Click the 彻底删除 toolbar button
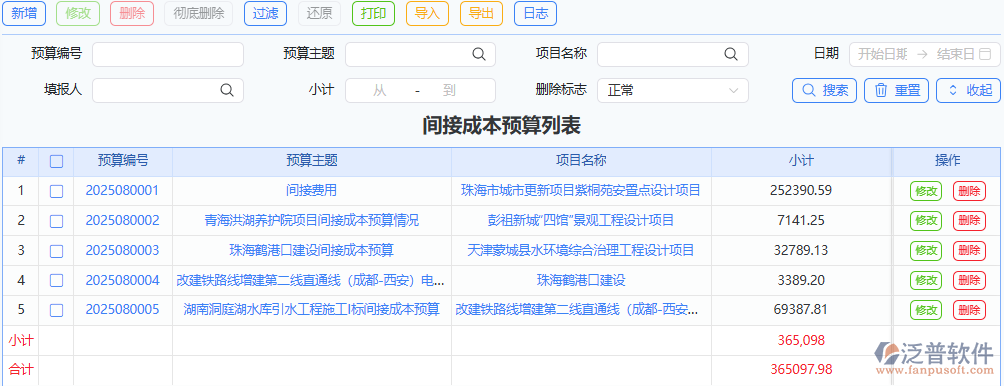Image resolution: width=1004 pixels, height=386 pixels. 198,13
